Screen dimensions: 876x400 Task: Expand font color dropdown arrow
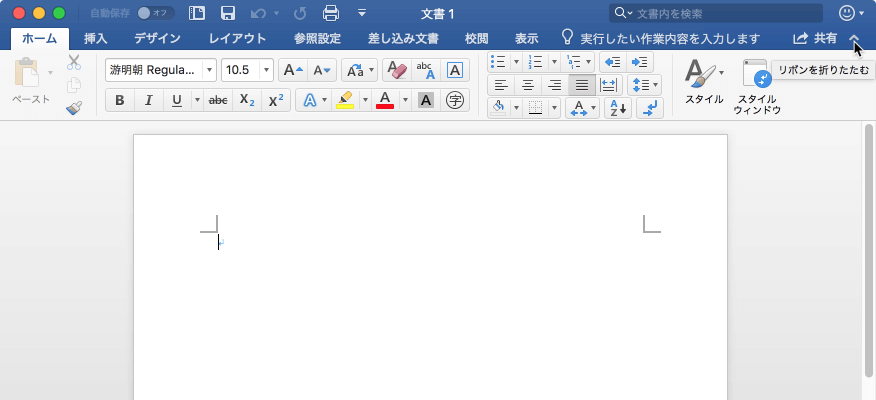tap(405, 101)
